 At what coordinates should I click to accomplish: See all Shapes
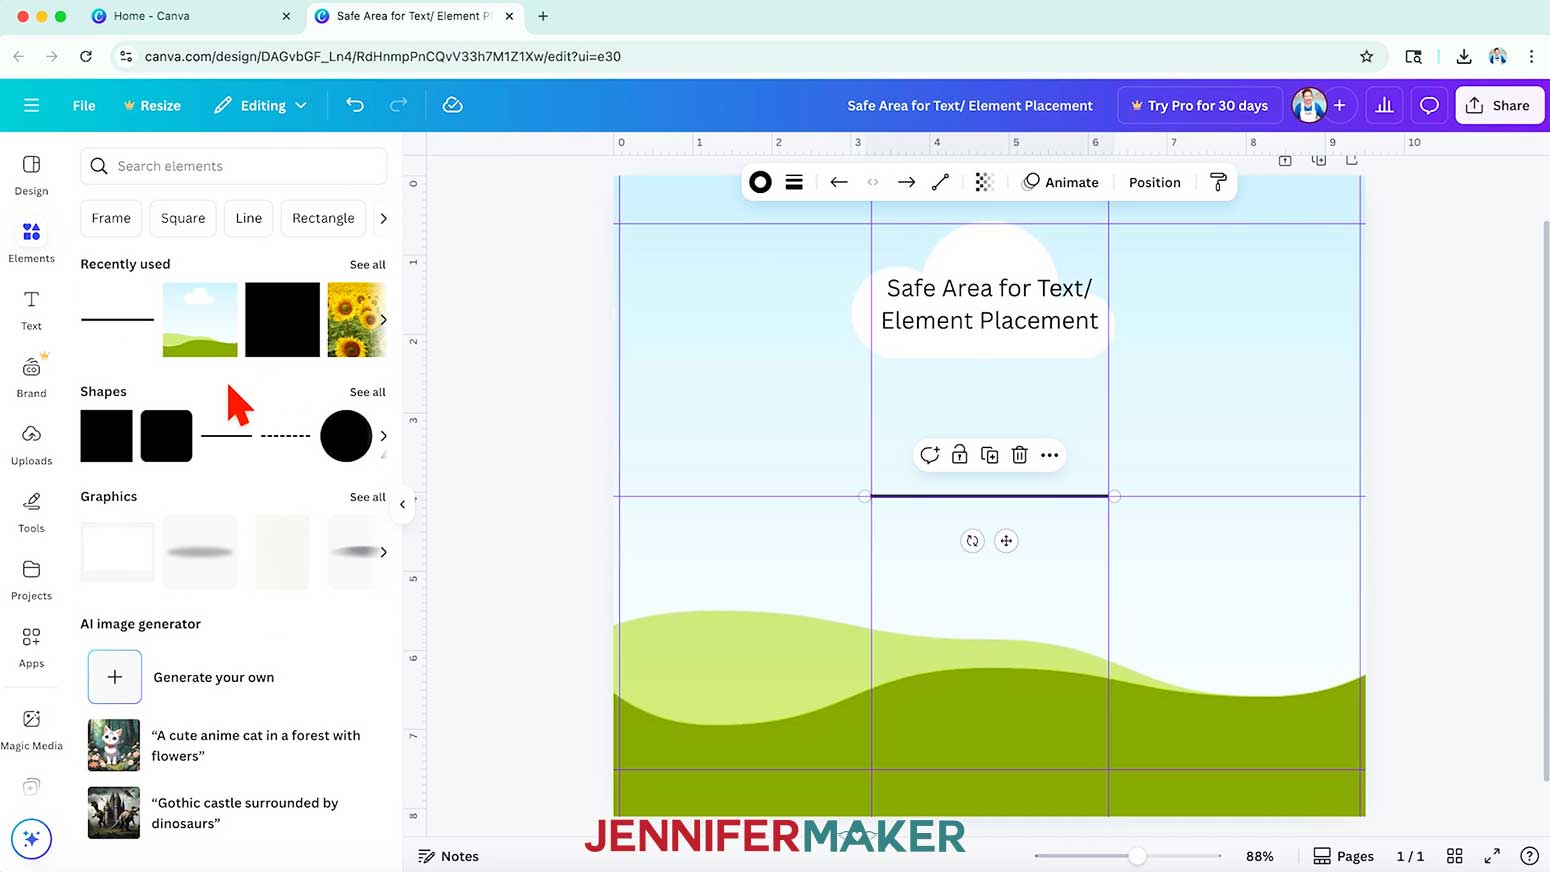point(367,392)
